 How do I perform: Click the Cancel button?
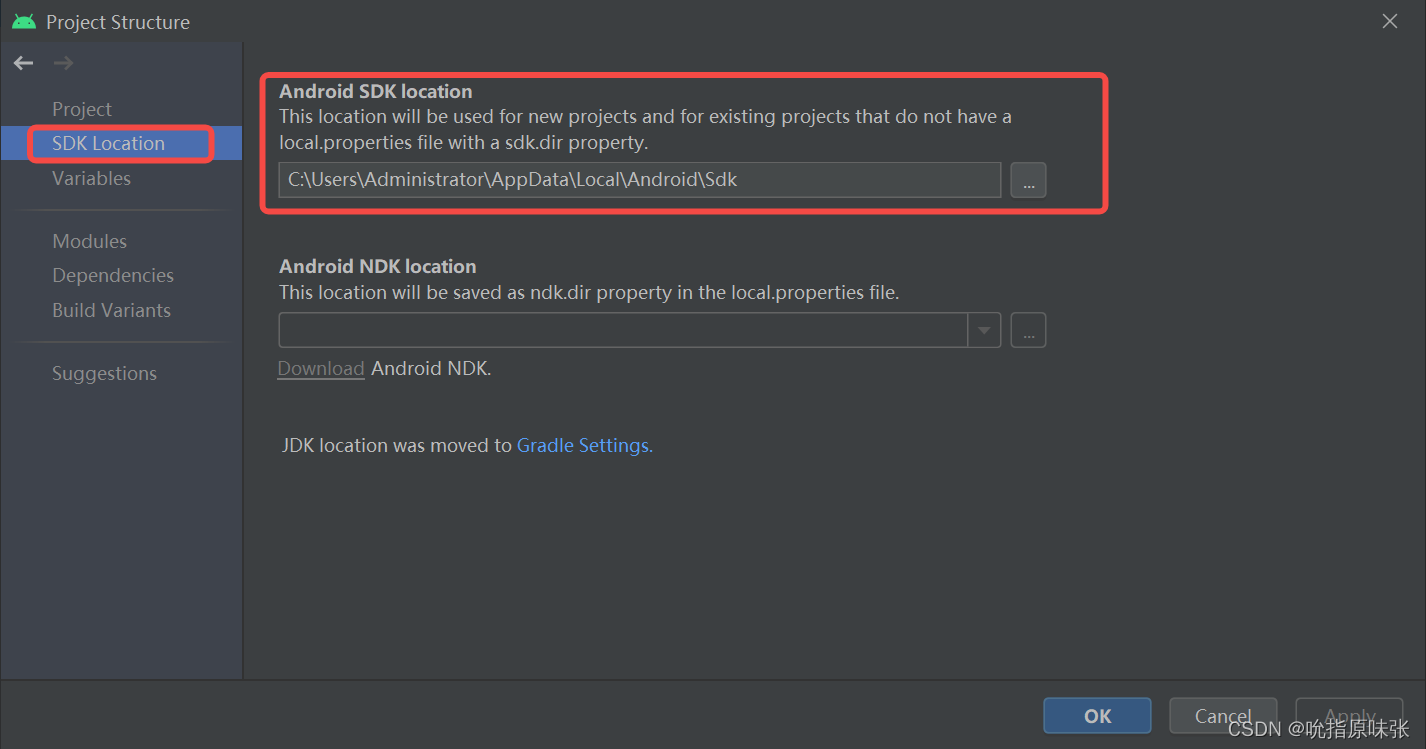tap(1223, 716)
